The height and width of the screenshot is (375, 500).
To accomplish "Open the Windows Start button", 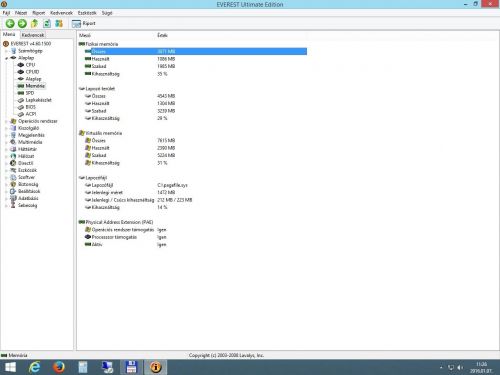I will [10, 367].
